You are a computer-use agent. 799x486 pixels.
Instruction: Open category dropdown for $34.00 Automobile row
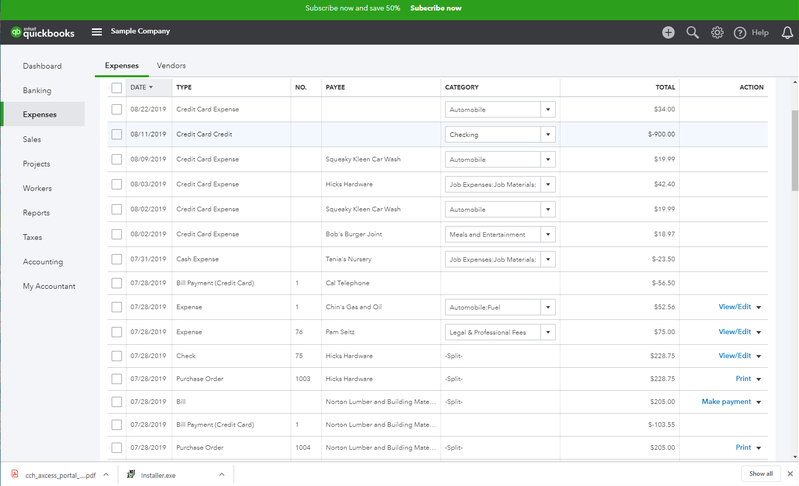coord(548,110)
